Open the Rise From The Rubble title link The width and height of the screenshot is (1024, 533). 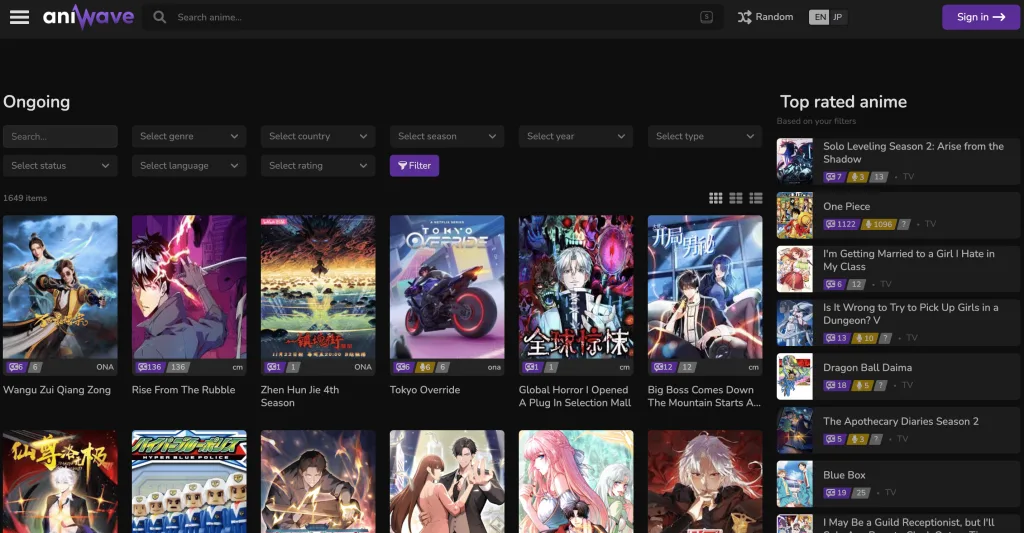coord(184,390)
